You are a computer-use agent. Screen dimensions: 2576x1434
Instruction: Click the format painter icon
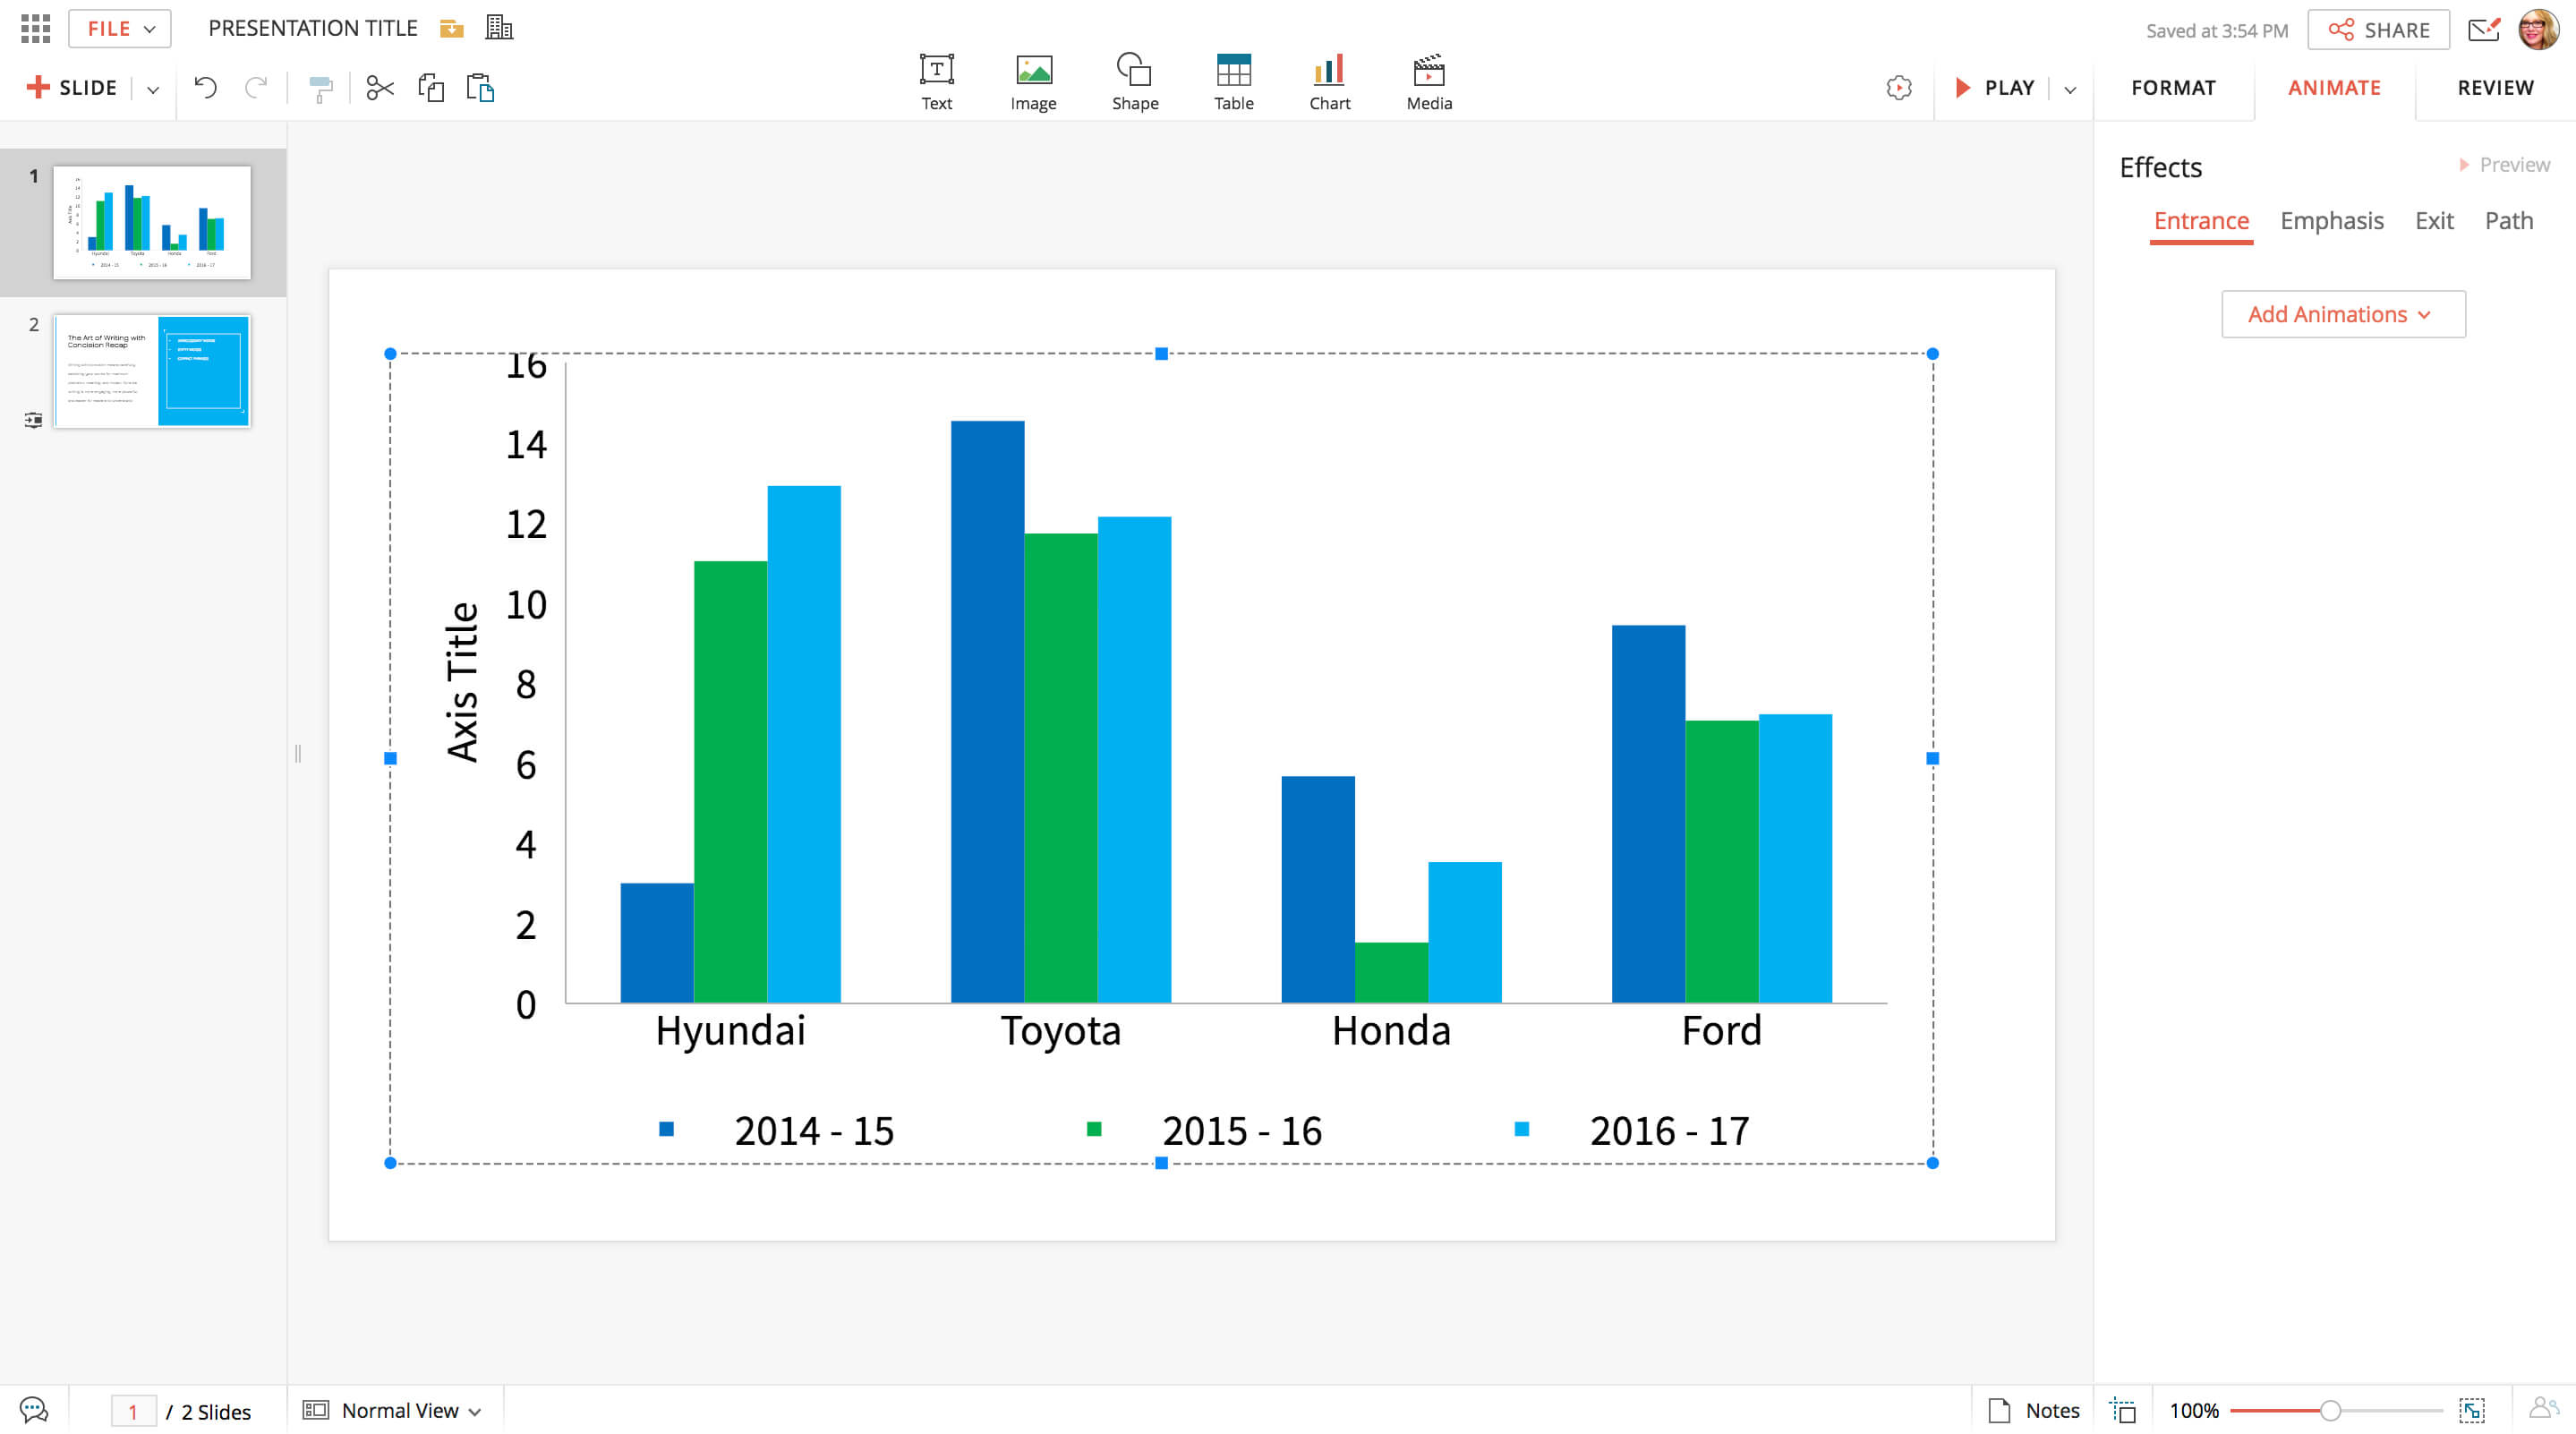click(320, 89)
